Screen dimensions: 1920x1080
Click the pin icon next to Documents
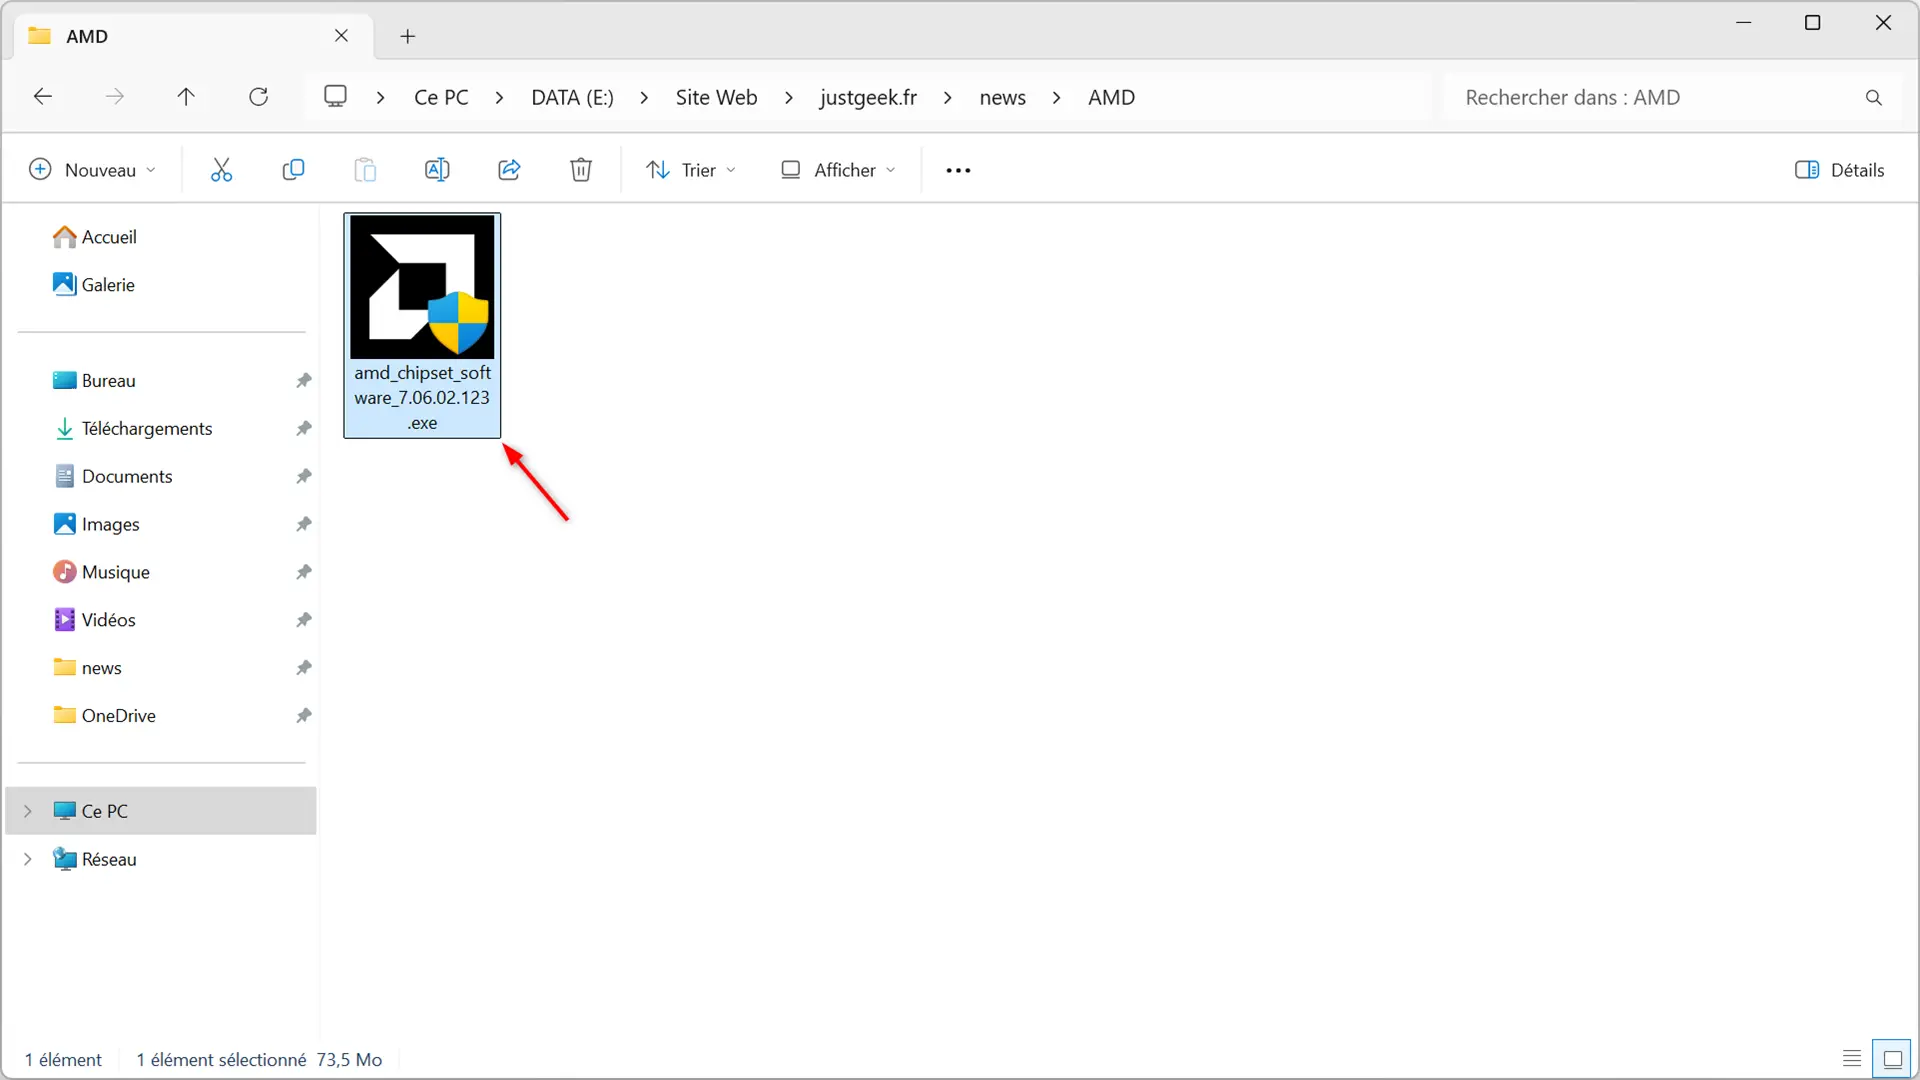click(304, 476)
